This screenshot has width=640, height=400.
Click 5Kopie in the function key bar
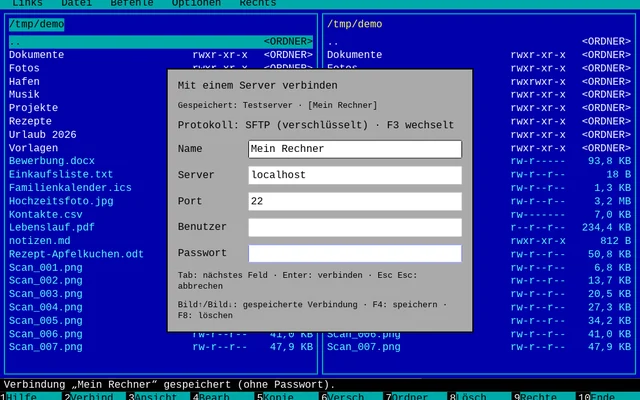[x=275, y=396]
